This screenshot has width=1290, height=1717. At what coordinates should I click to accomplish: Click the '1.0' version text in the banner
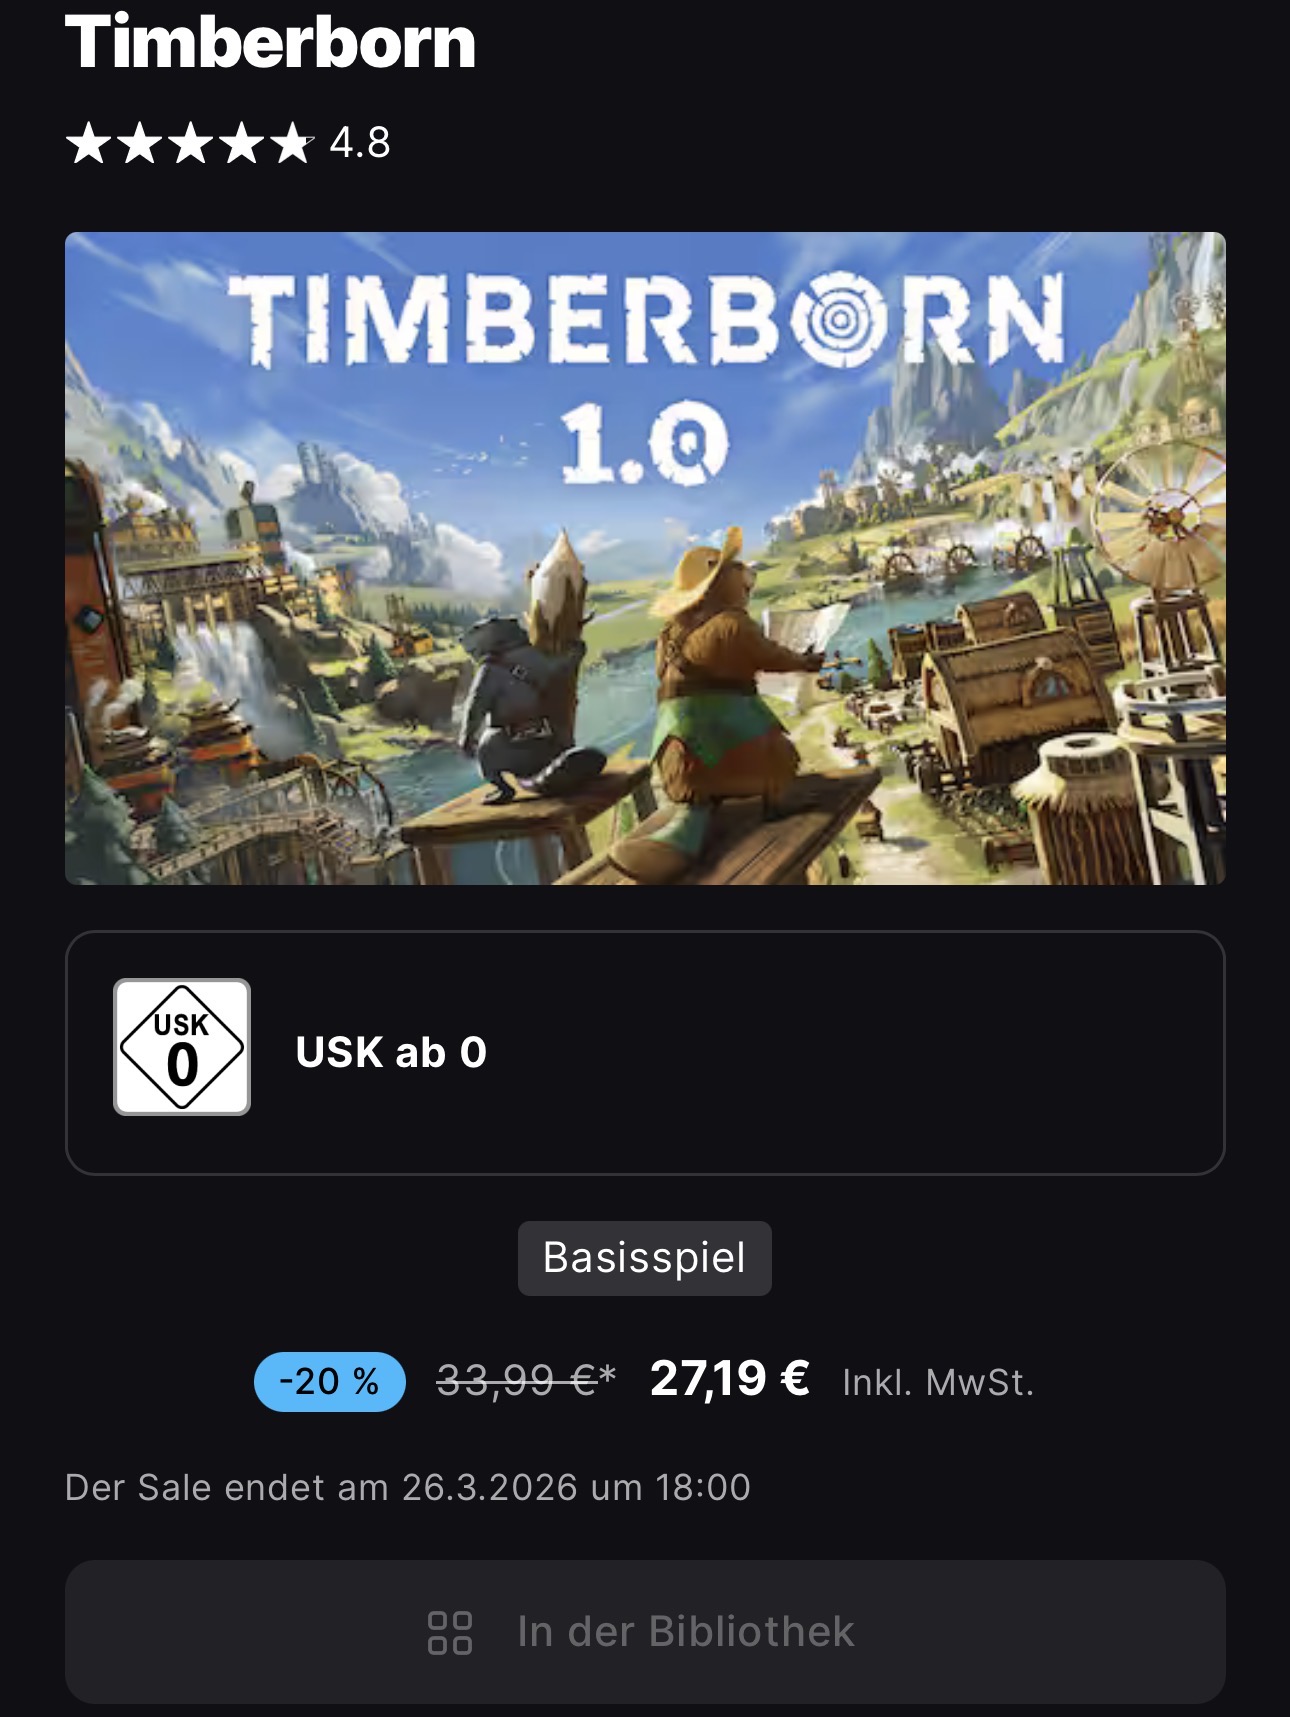pyautogui.click(x=645, y=445)
